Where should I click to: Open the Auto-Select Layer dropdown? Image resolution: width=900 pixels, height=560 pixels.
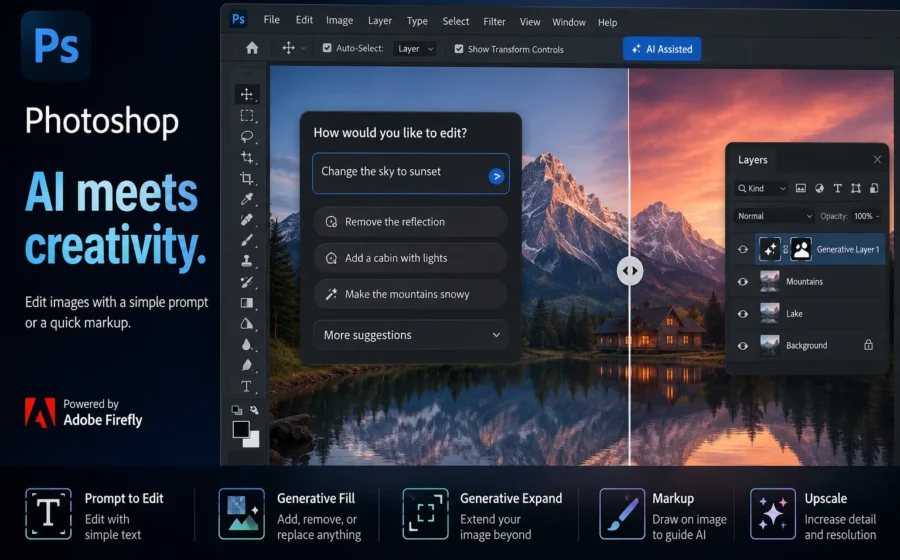(x=414, y=49)
